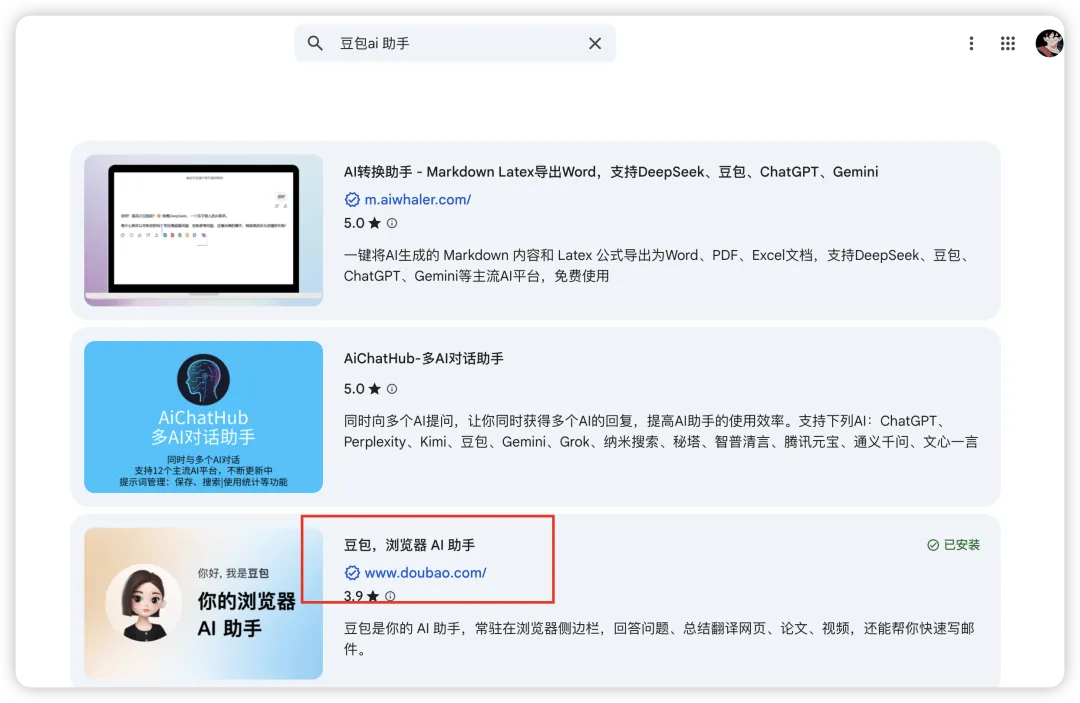Click verified badge beside www.doubao.com/
The height and width of the screenshot is (703, 1080).
pyautogui.click(x=352, y=573)
